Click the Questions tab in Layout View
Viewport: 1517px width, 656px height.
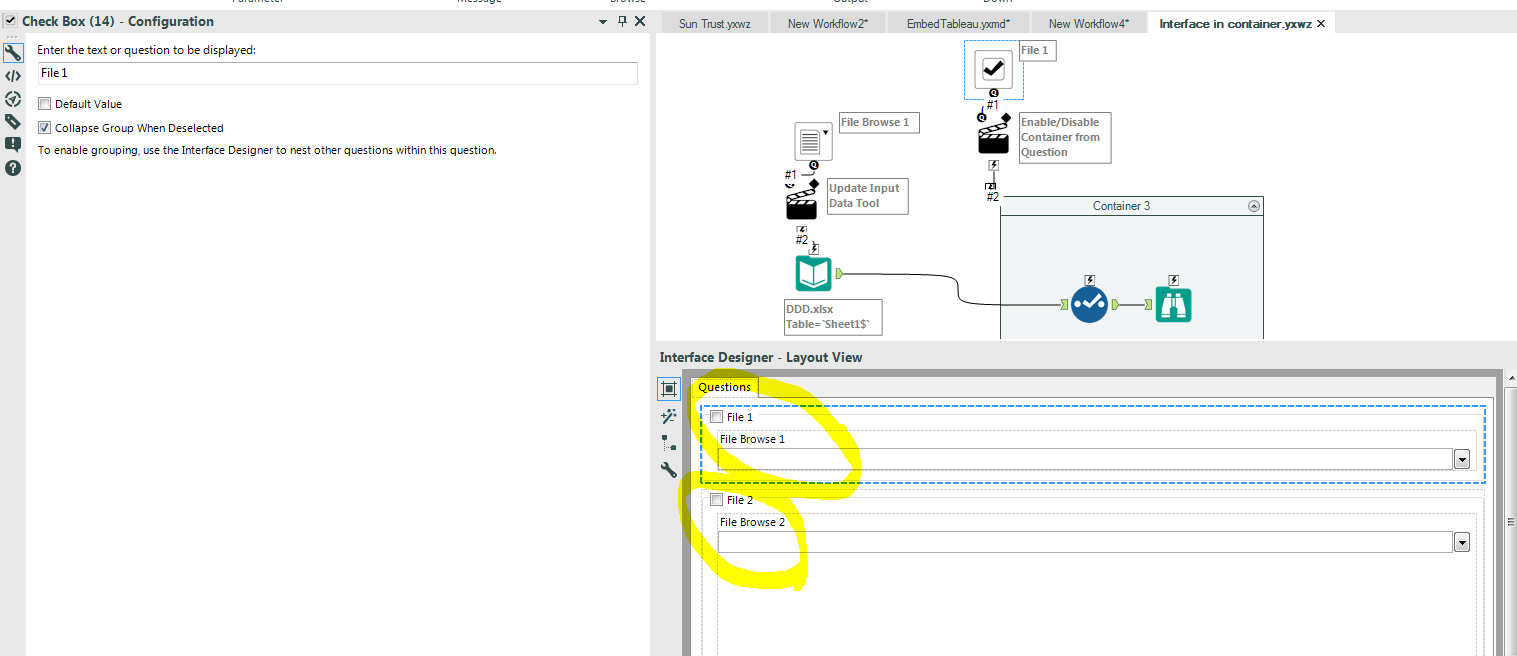click(x=724, y=387)
